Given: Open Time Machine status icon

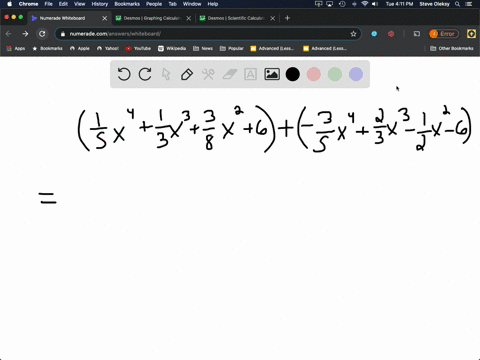Looking at the screenshot, I should tap(342, 4).
